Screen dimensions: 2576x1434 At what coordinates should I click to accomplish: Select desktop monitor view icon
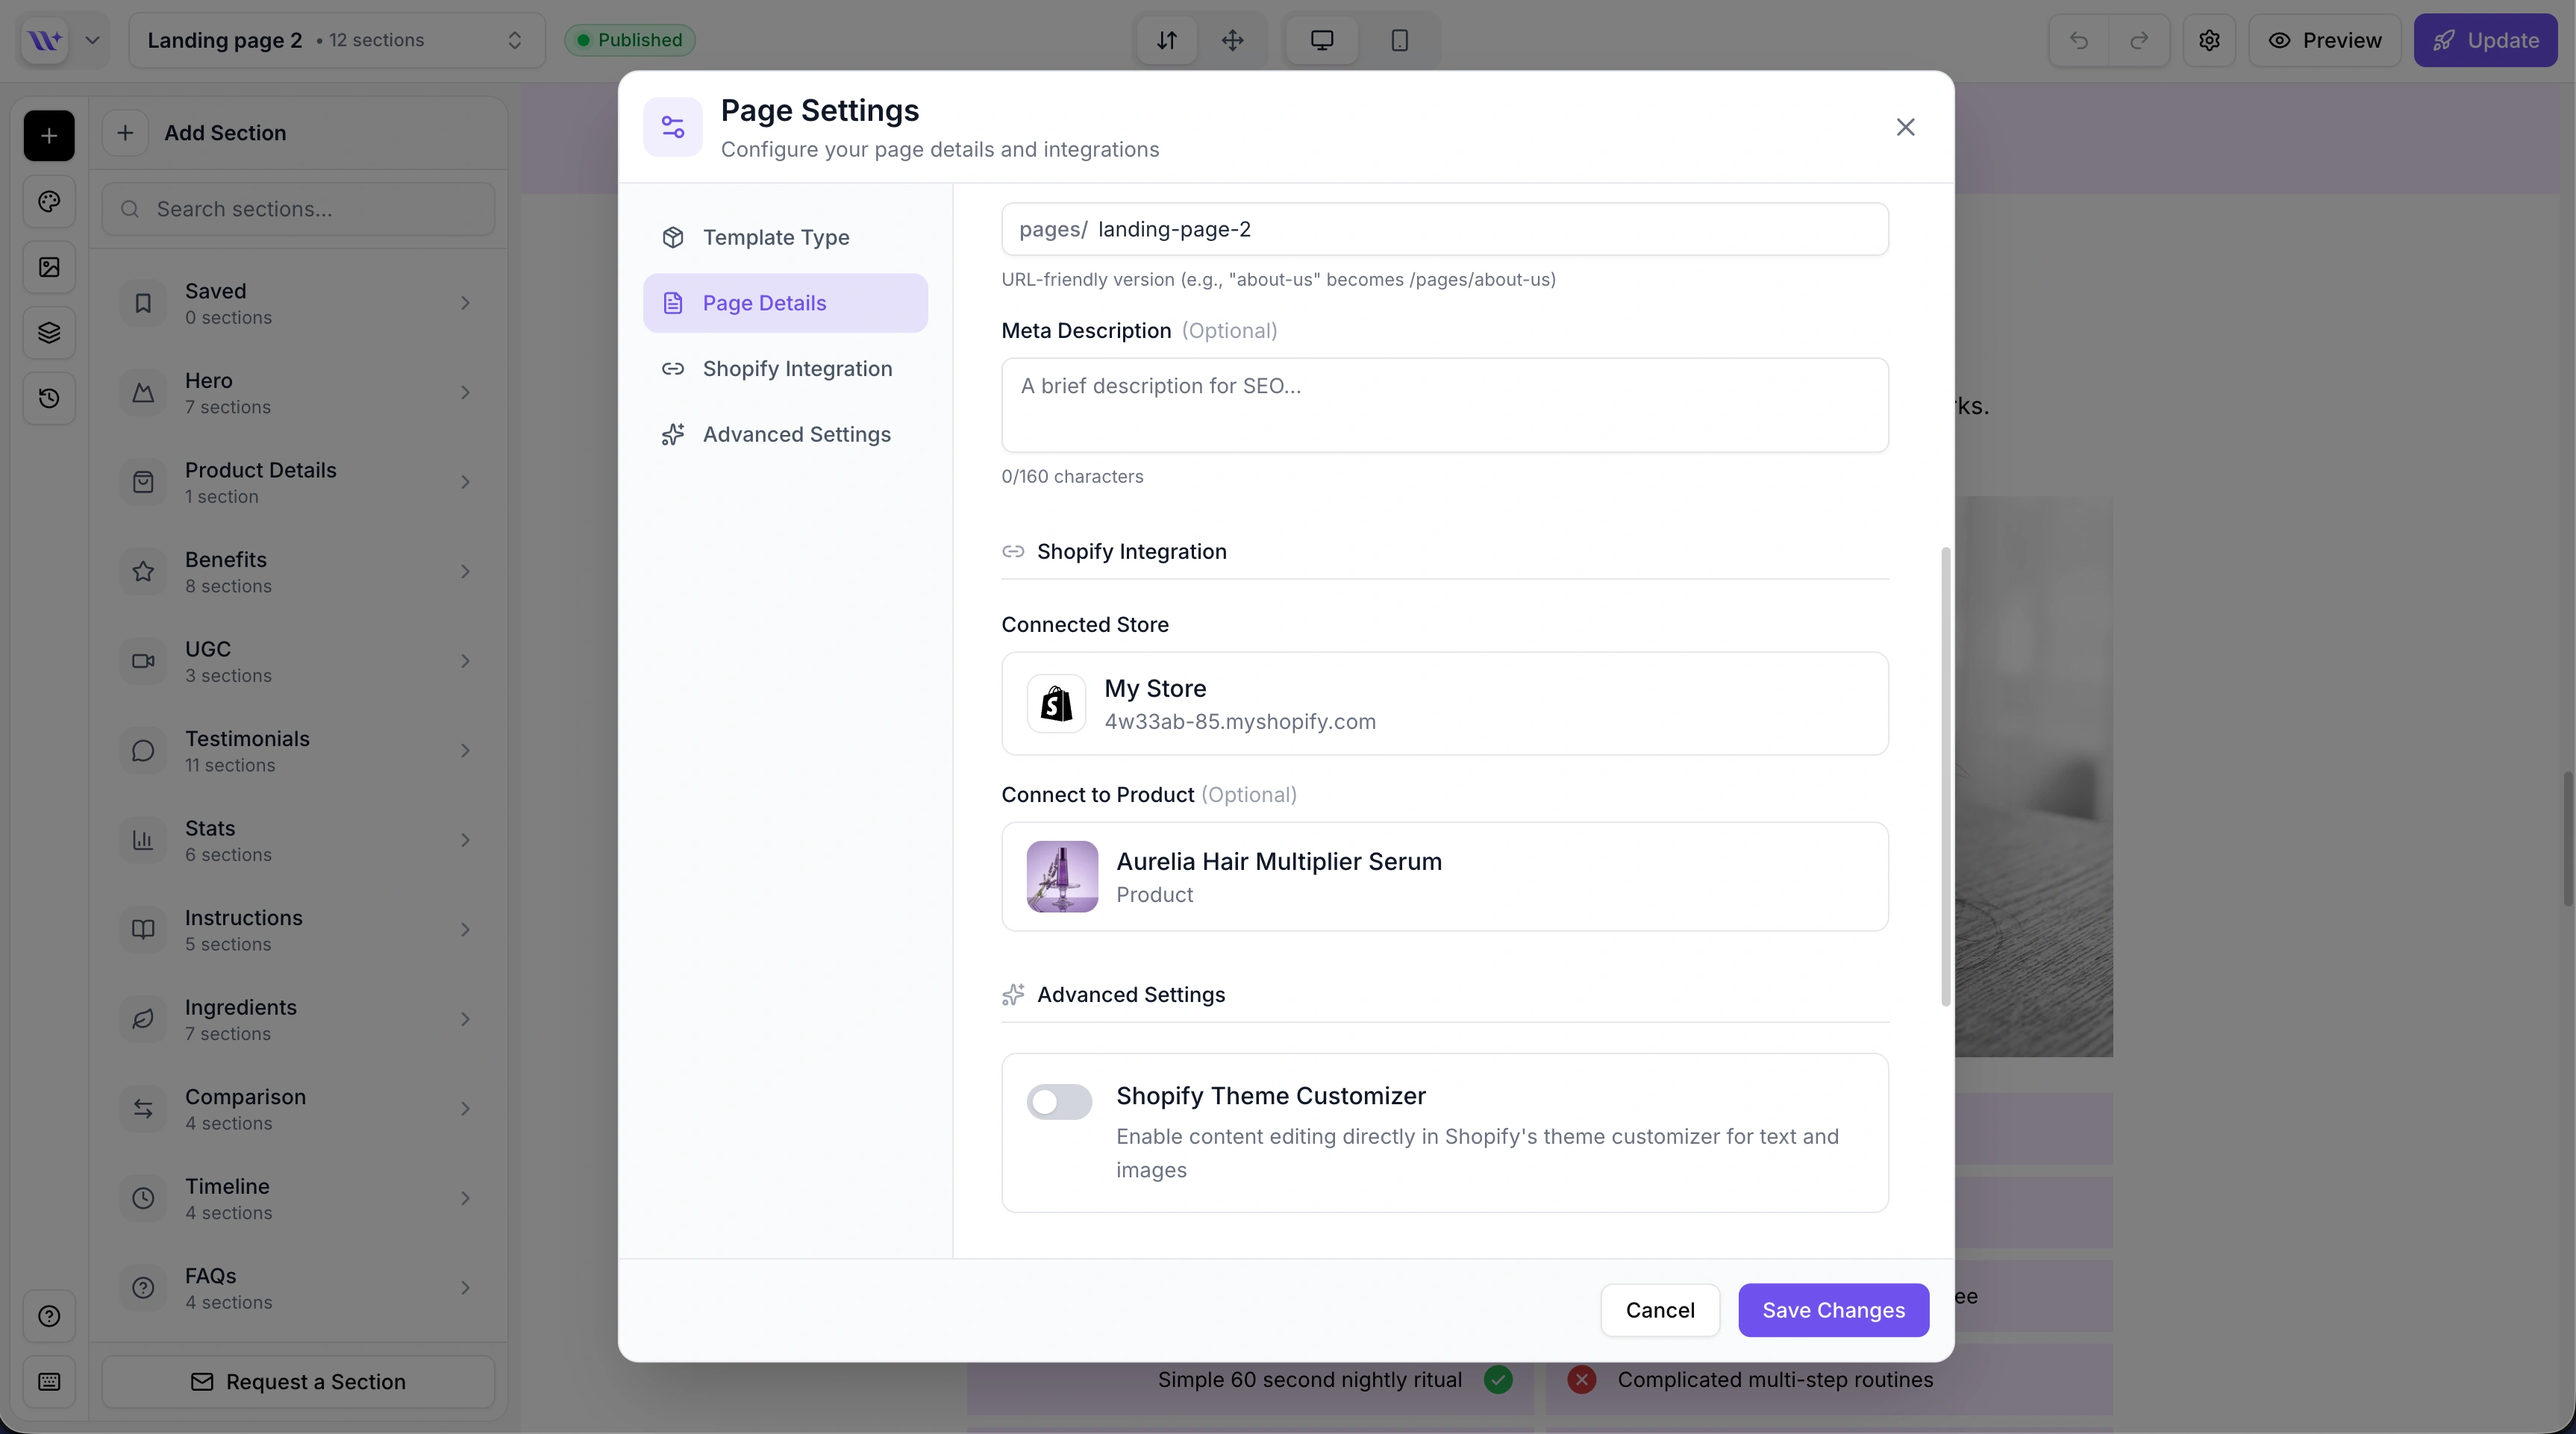[1322, 40]
